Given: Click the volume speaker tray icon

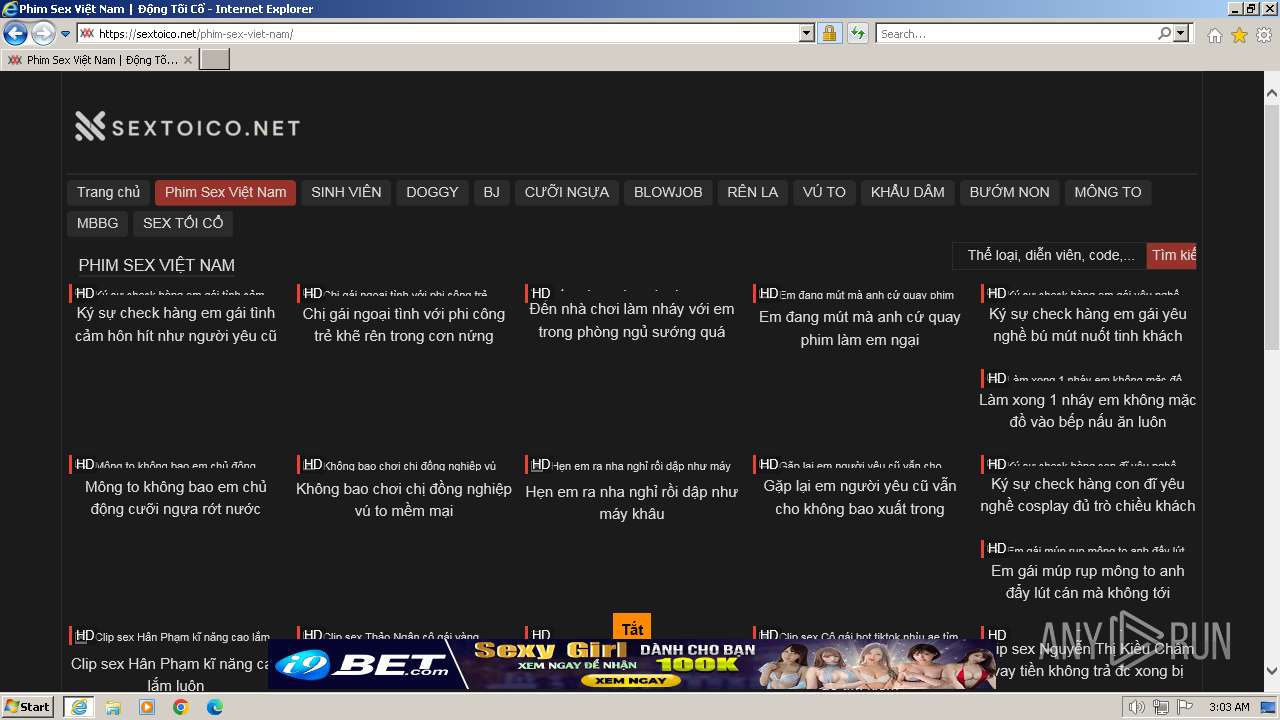Looking at the screenshot, I should 1137,707.
